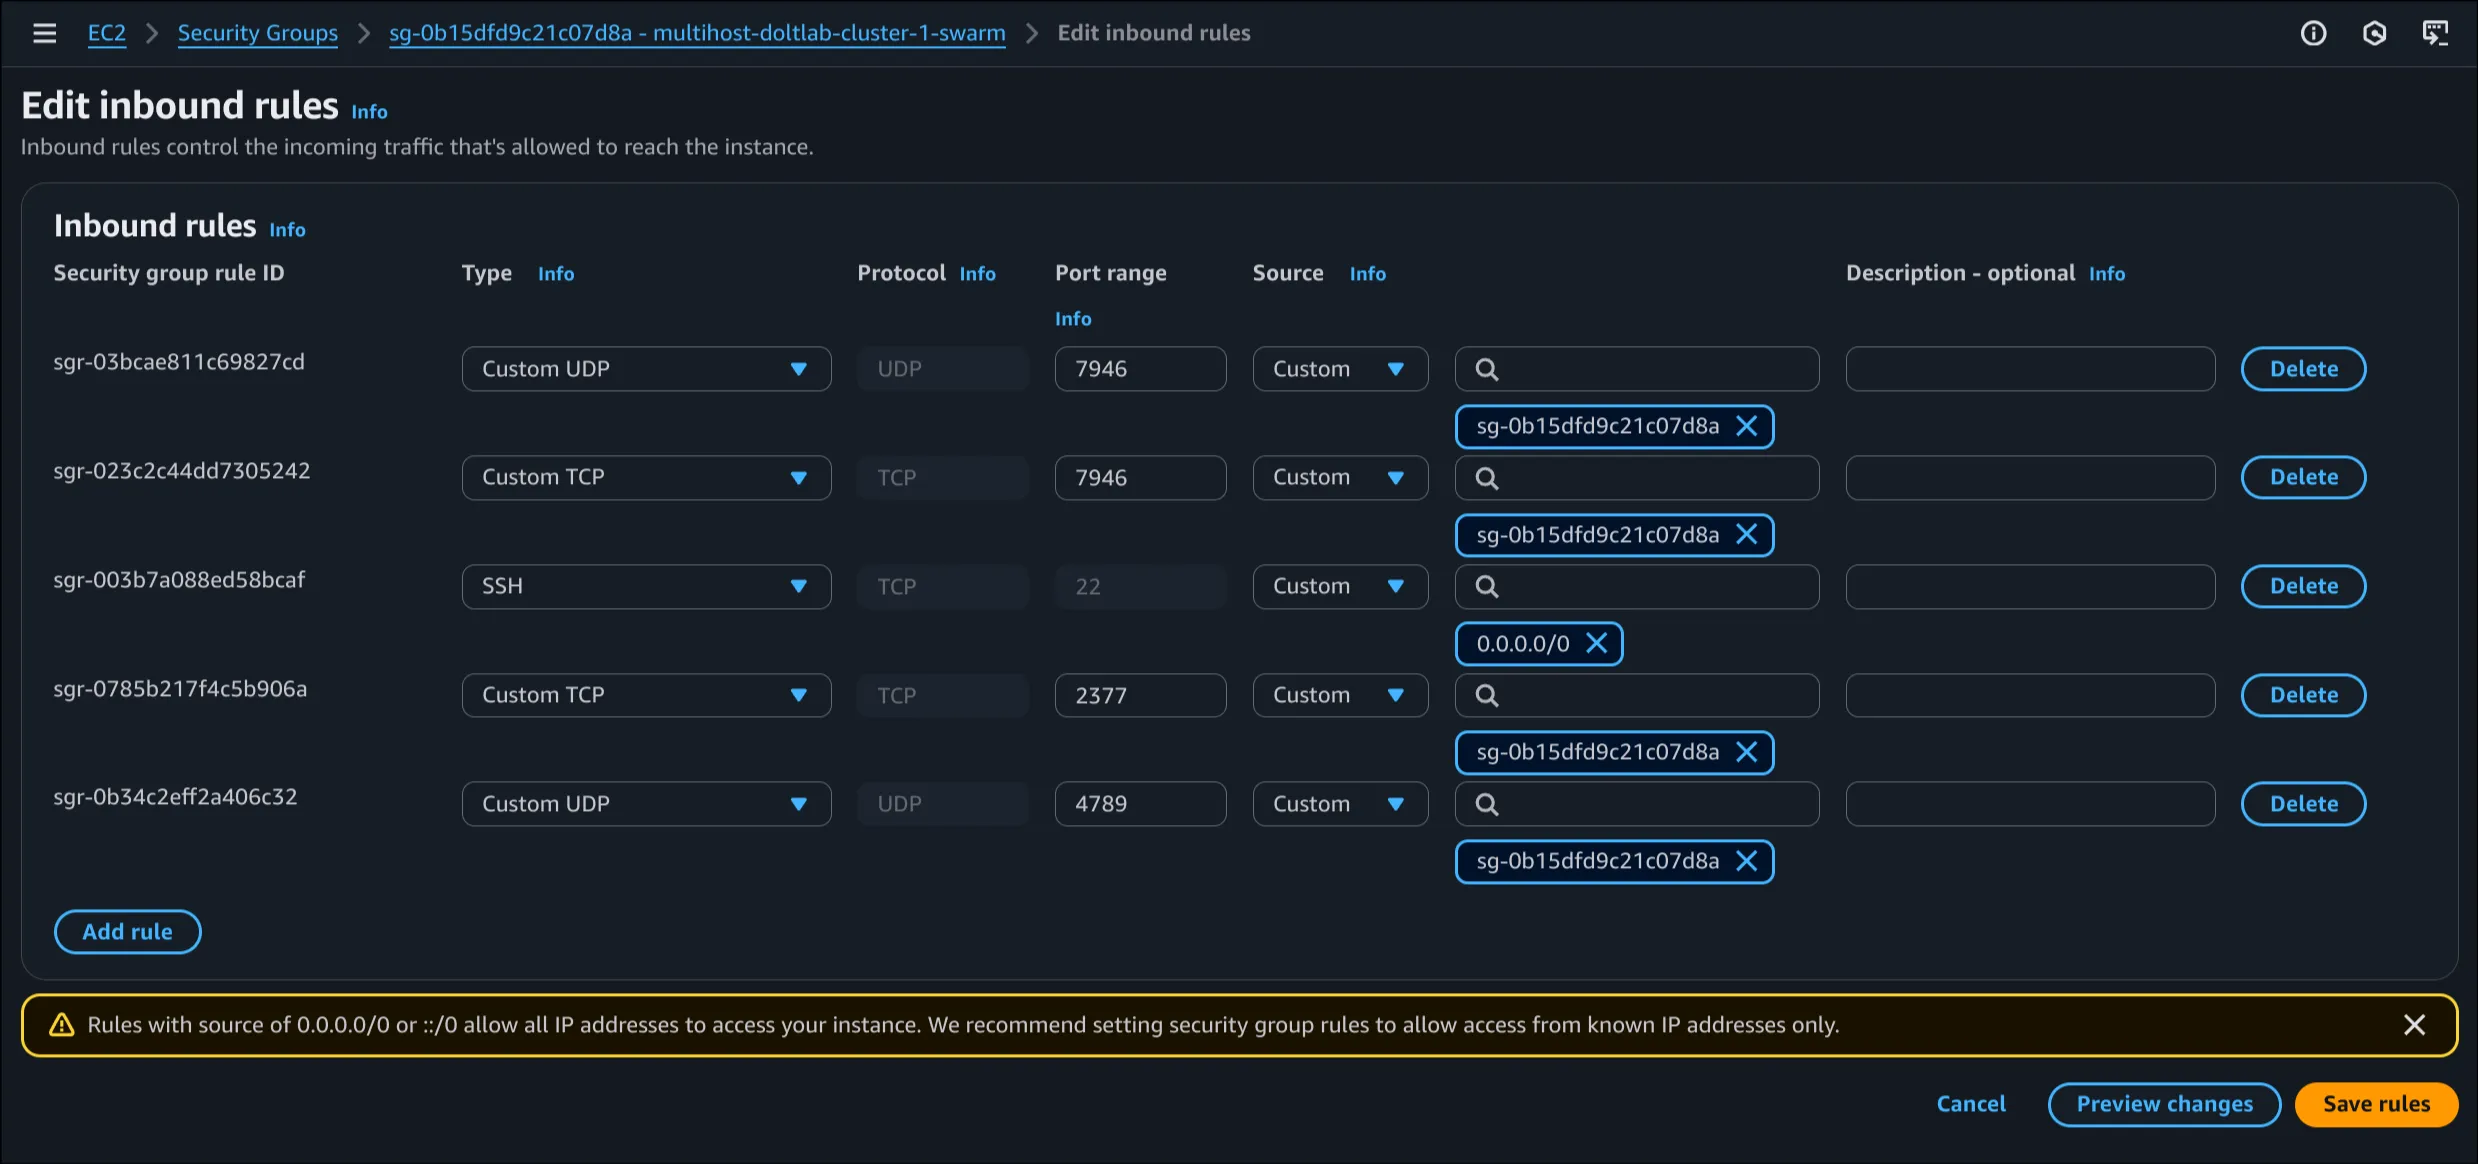Image resolution: width=2478 pixels, height=1164 pixels.
Task: Open the Type dropdown showing Custom UDP
Action: 645,368
